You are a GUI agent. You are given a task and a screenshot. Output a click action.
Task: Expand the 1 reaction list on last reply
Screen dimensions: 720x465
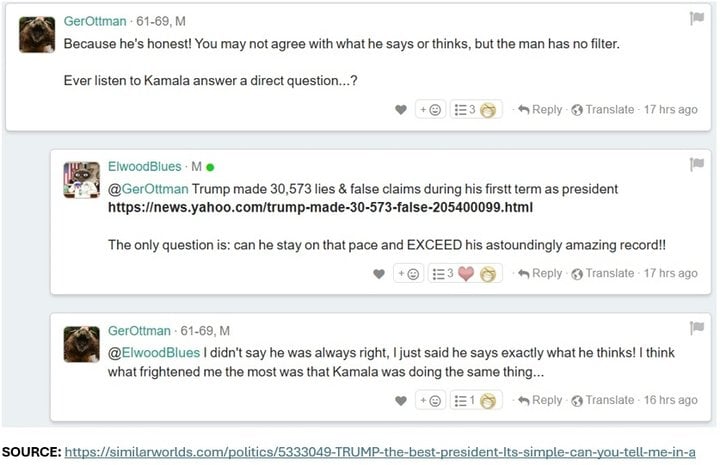pyautogui.click(x=476, y=401)
